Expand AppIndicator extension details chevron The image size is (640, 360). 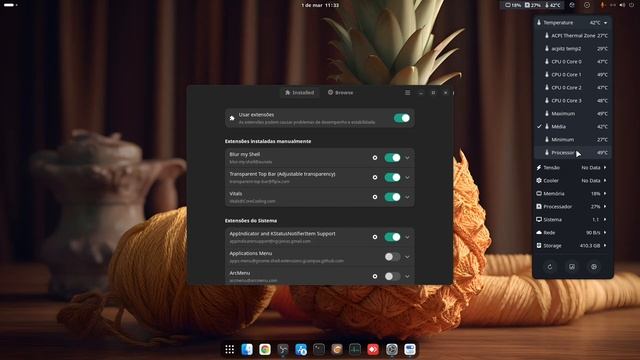coord(407,237)
